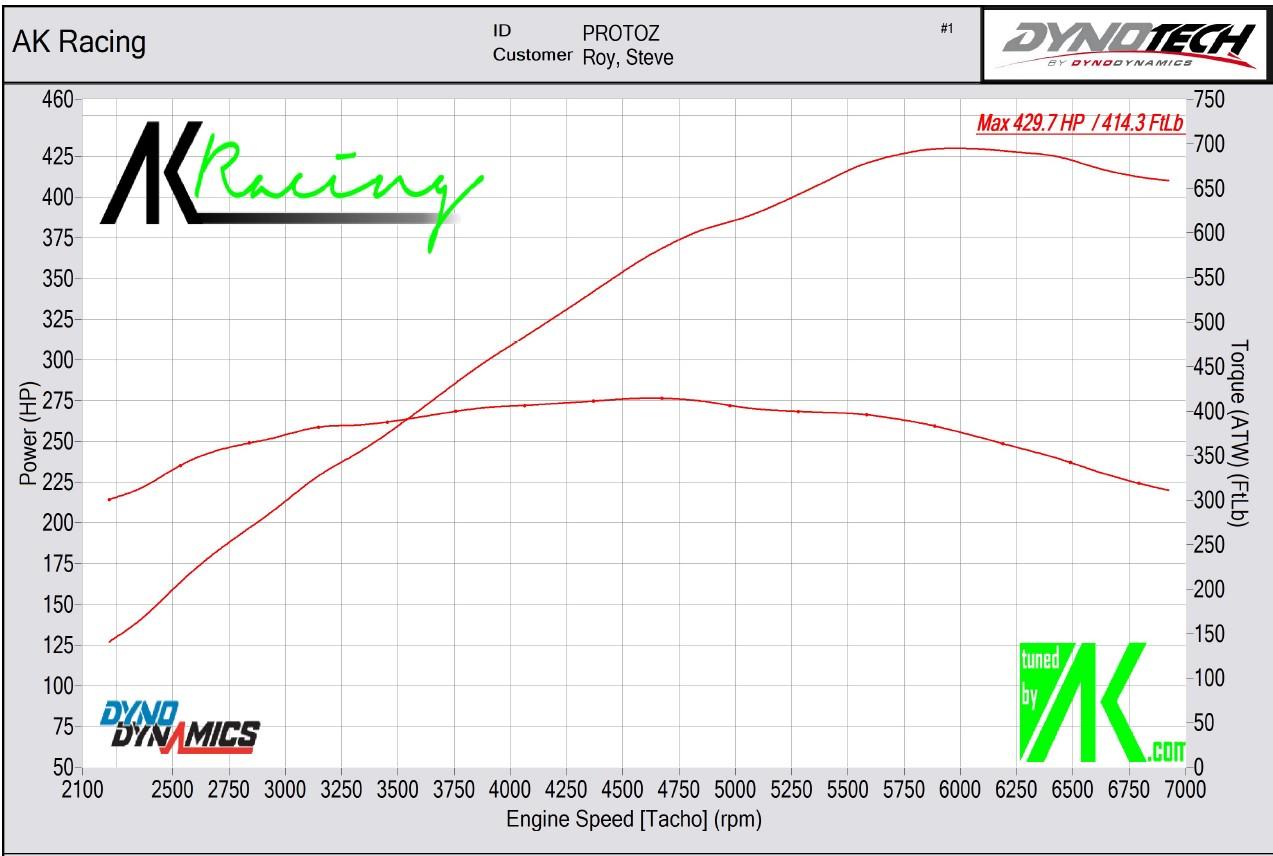Click the 'Power (HP)' axis title
Viewport: 1273px width, 856px height.
click(28, 434)
